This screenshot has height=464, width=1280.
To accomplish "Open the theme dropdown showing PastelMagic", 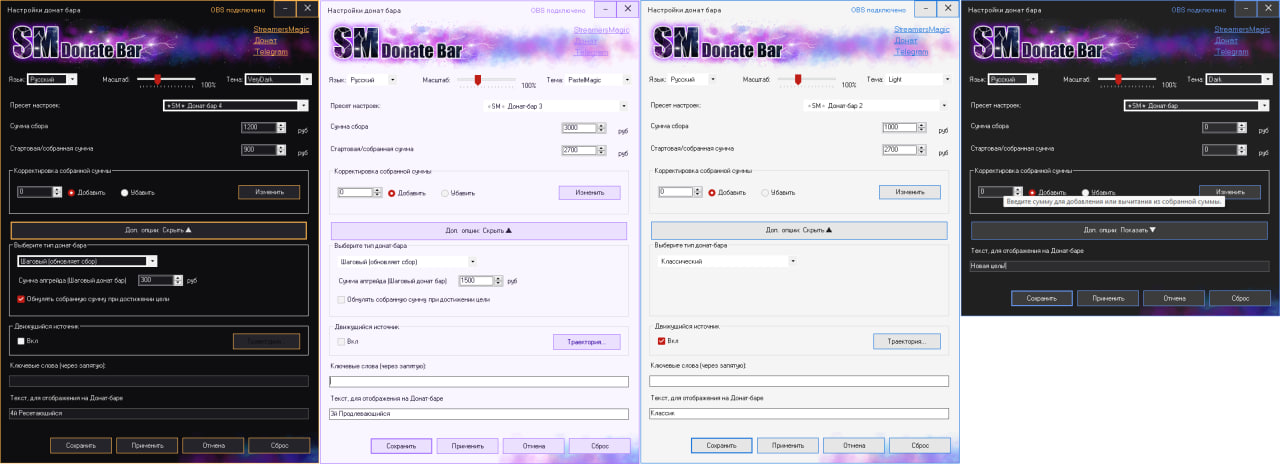I will pyautogui.click(x=597, y=79).
